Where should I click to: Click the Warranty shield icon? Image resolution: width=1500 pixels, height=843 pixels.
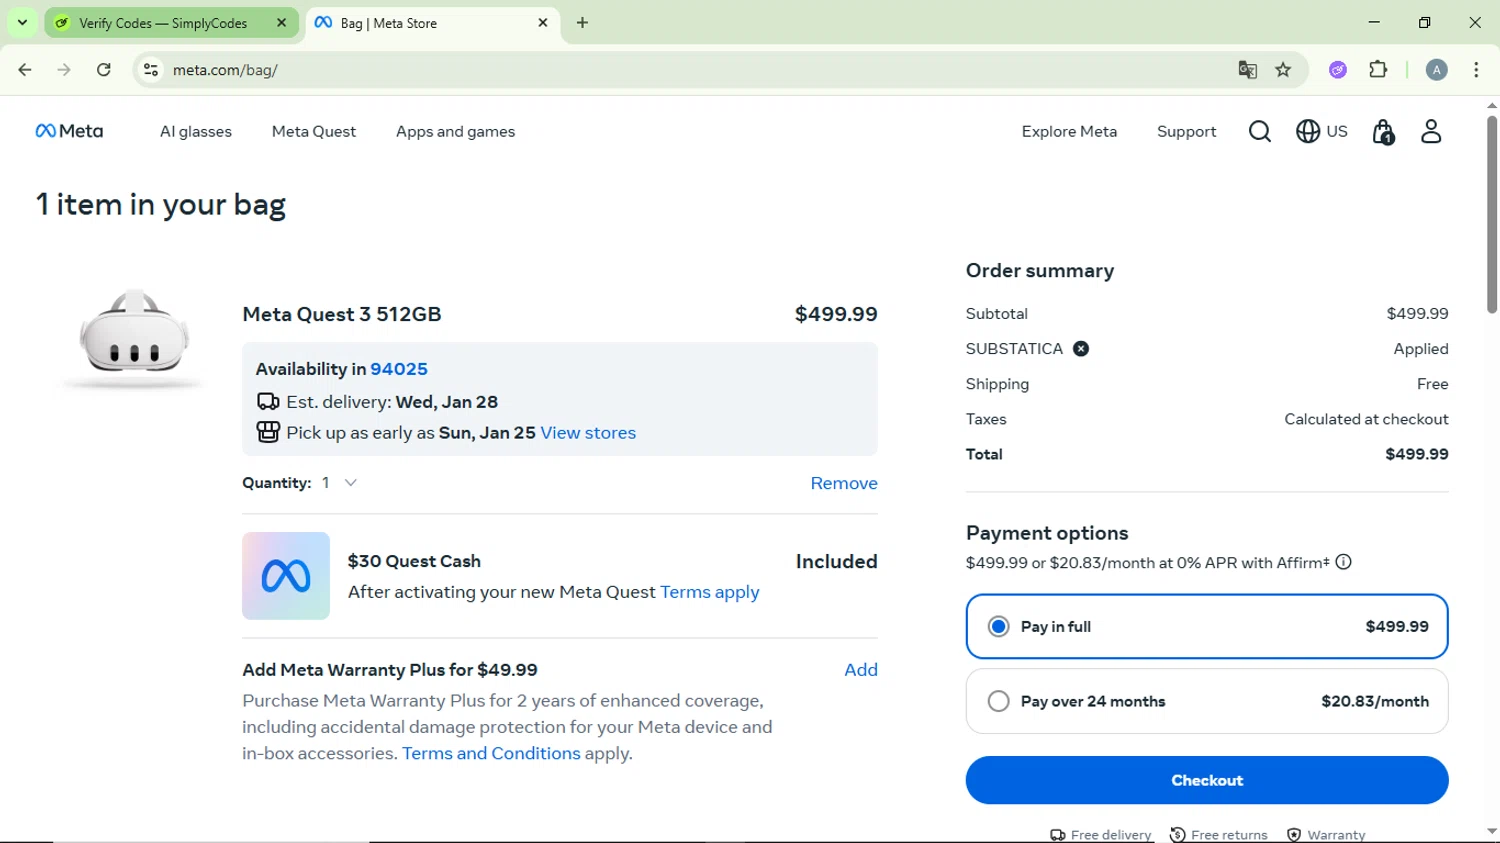(x=1294, y=835)
